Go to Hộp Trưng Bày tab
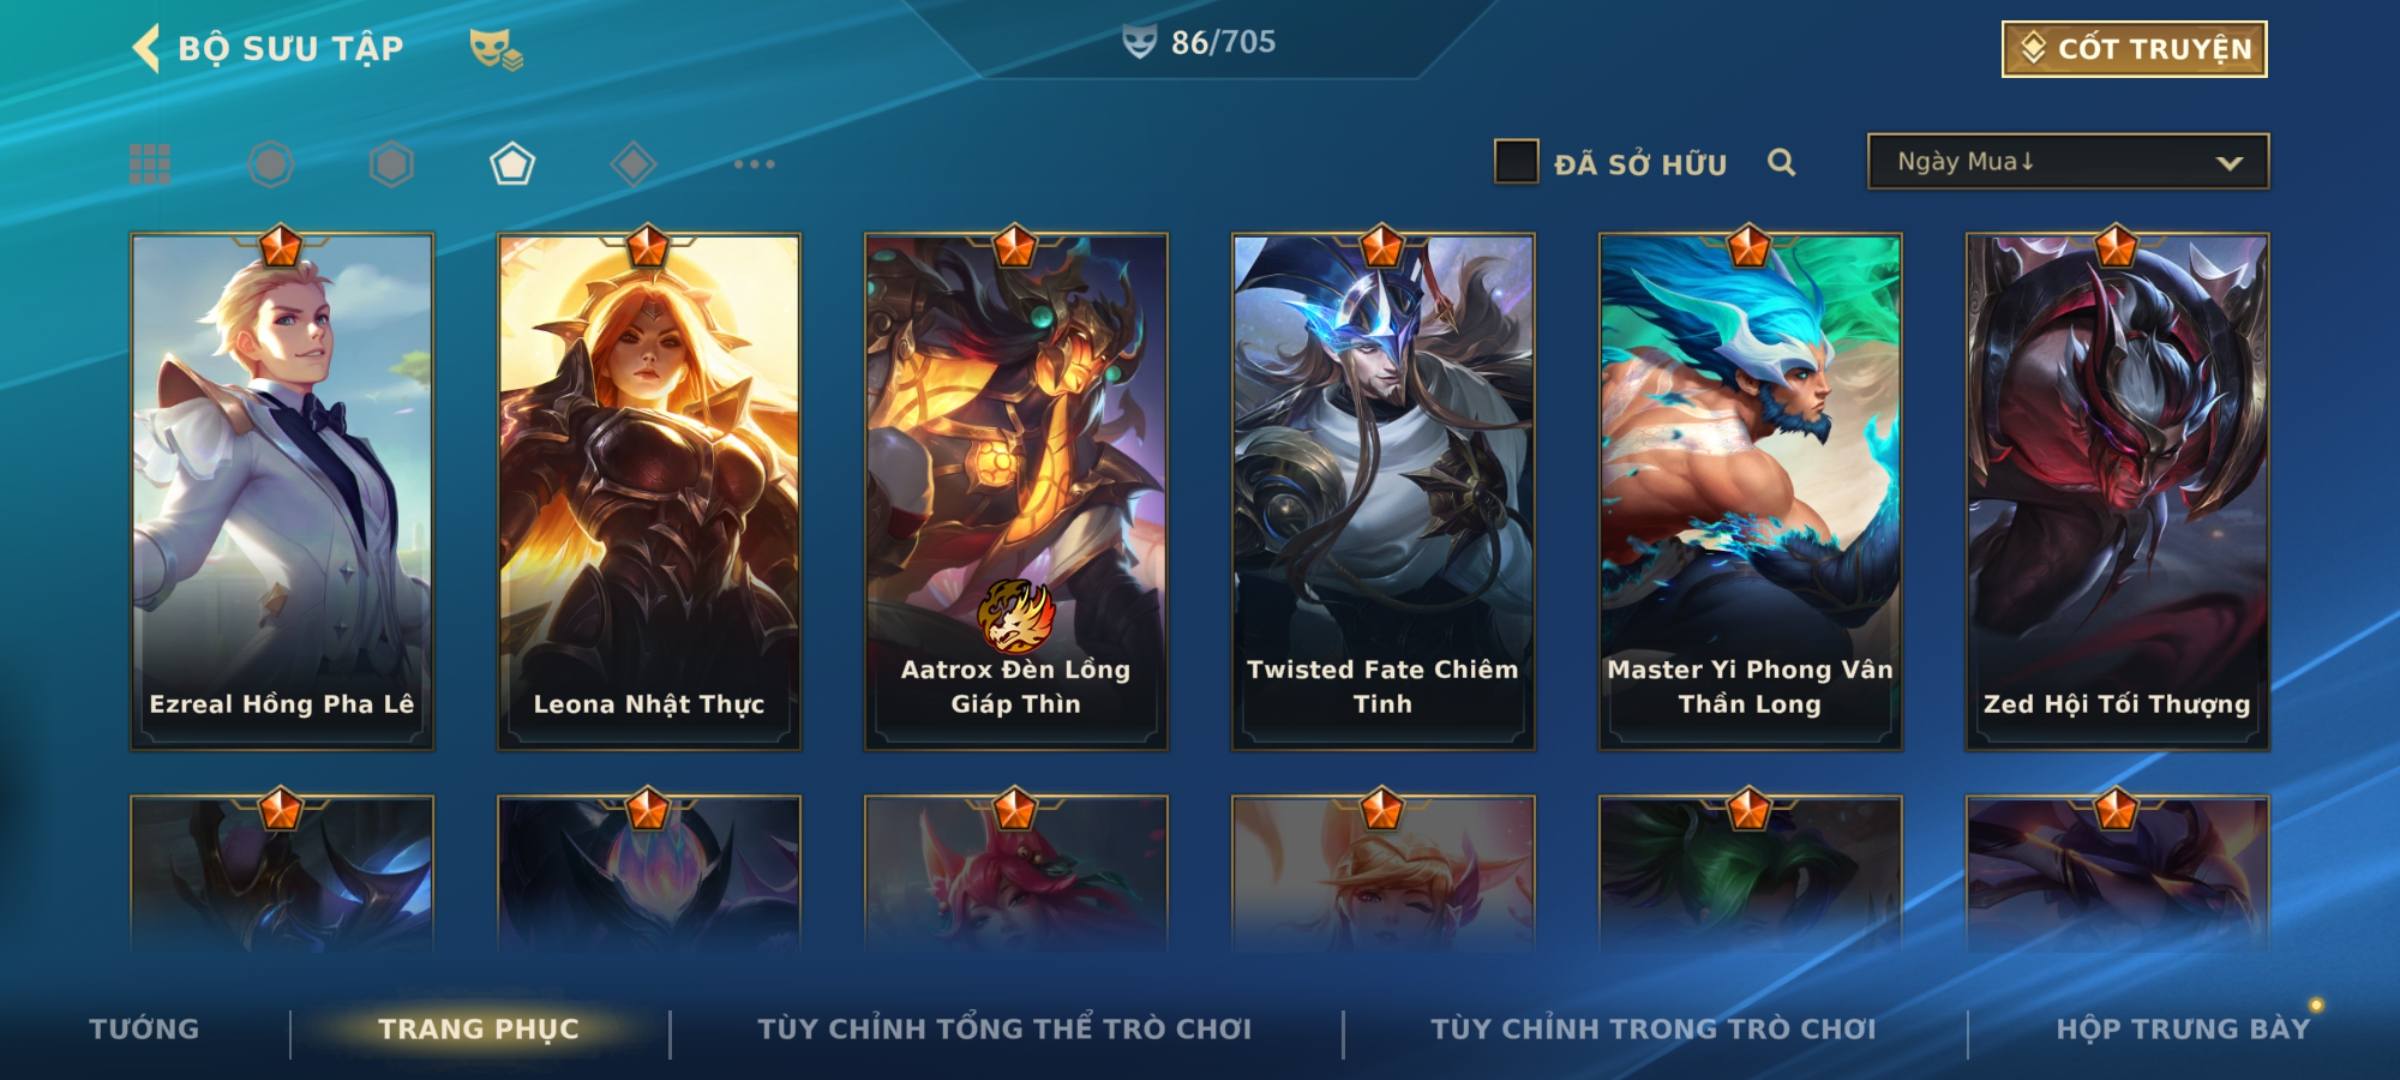 click(2183, 1029)
